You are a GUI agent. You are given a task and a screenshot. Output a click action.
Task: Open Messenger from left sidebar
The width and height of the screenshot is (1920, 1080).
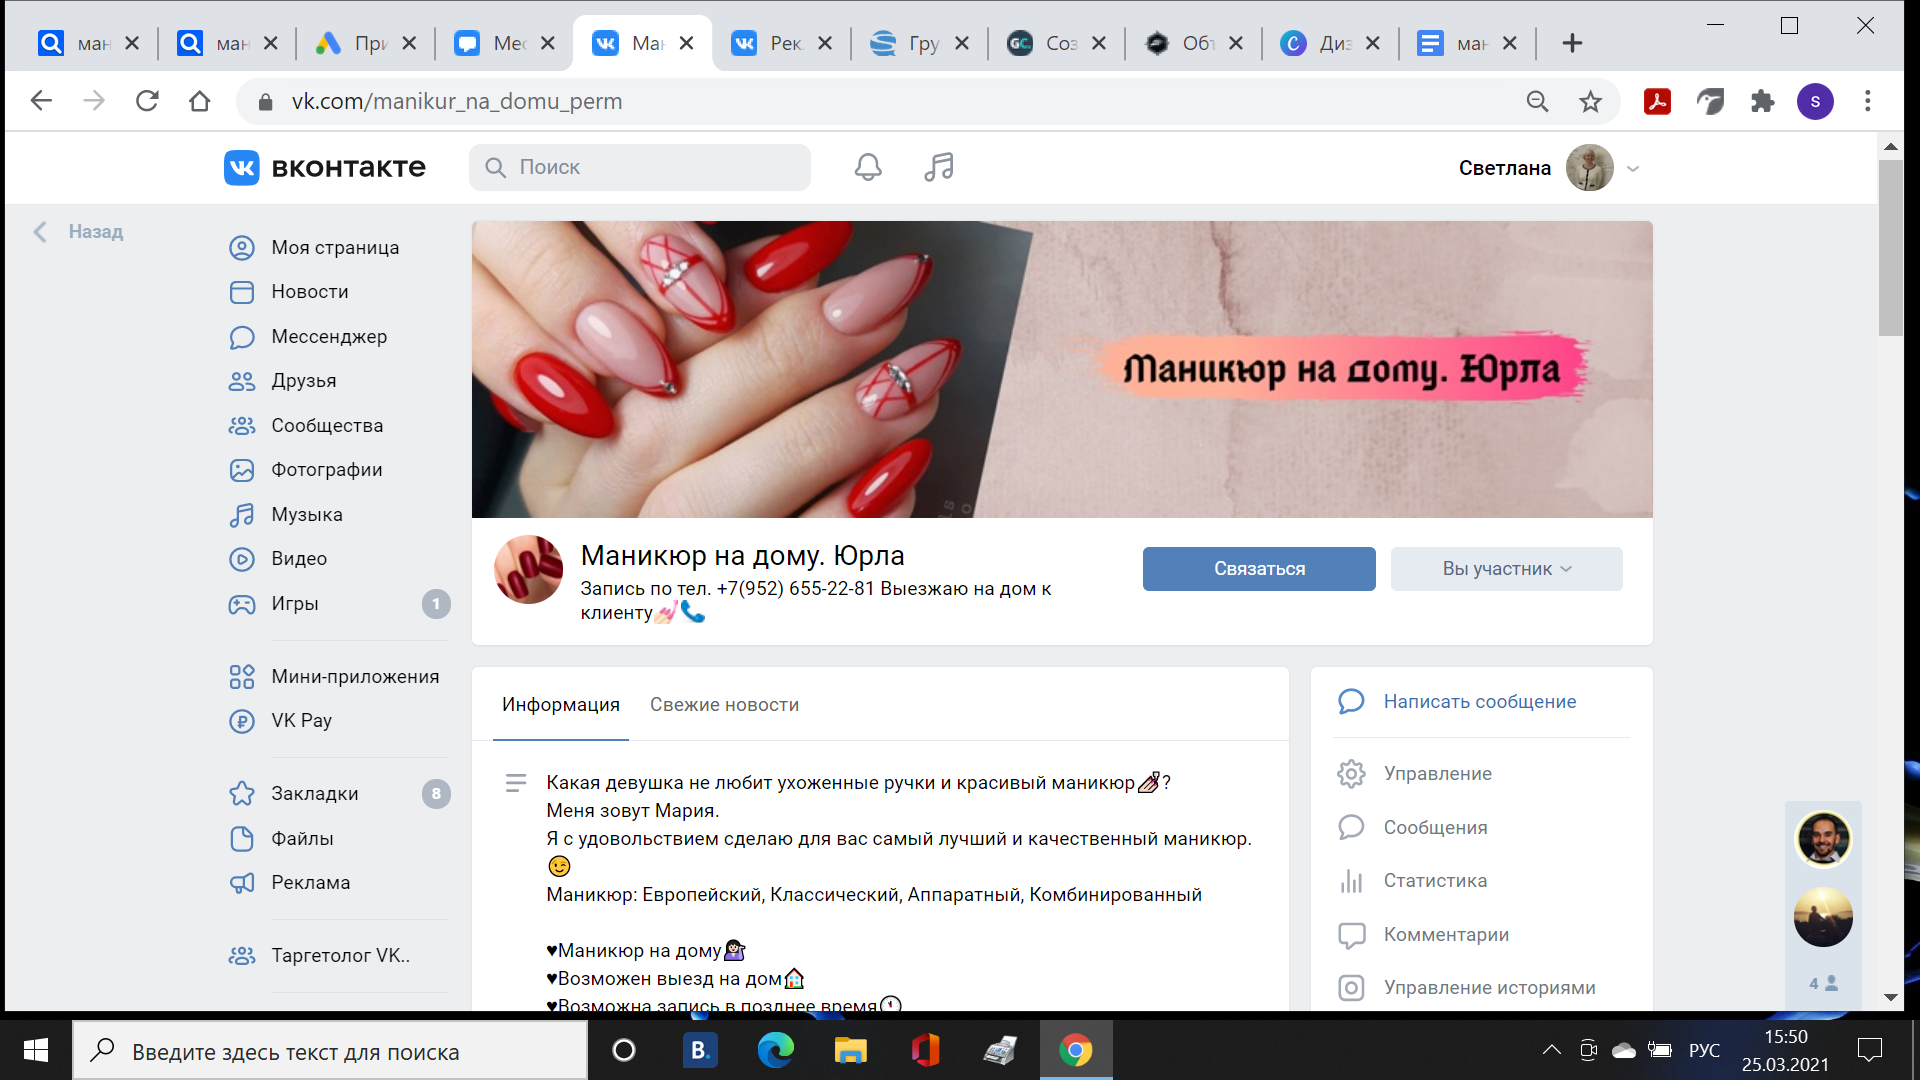coord(328,337)
